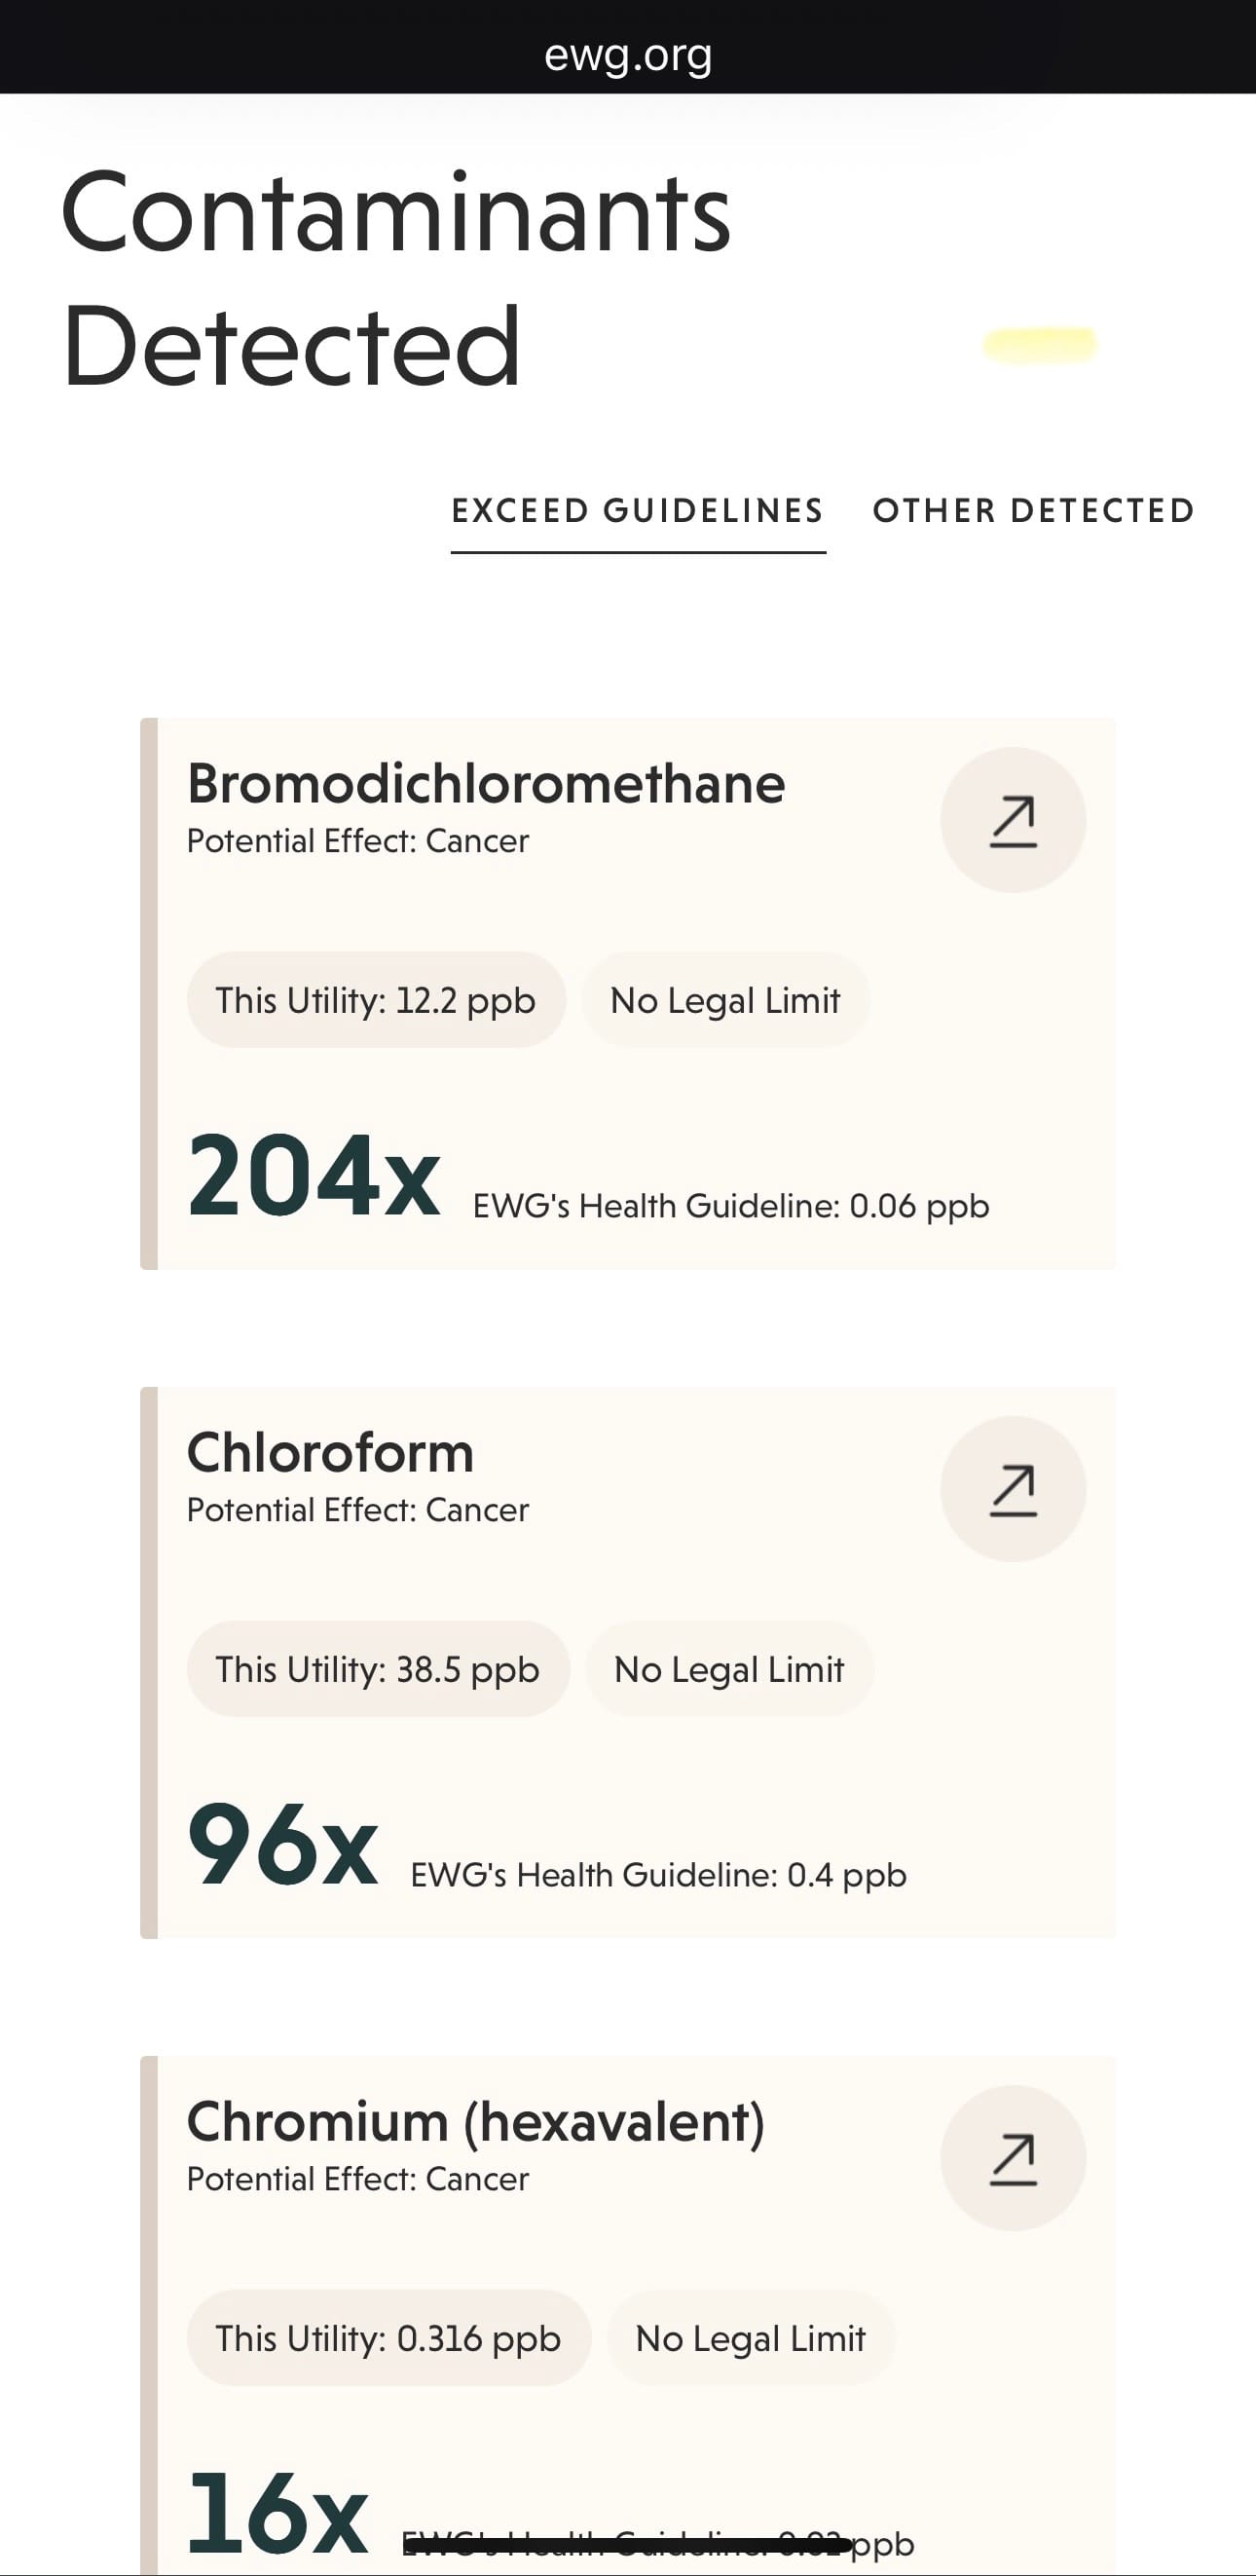Screen dimensions: 1256x2576
Task: Click Chloroform contaminant title
Action: (330, 1453)
